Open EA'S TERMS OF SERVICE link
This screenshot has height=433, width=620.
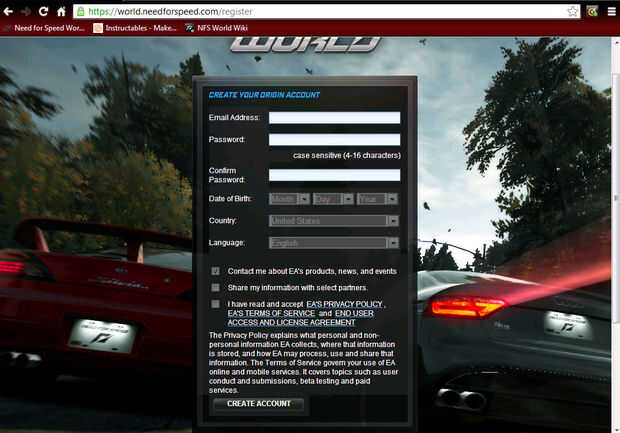point(271,313)
